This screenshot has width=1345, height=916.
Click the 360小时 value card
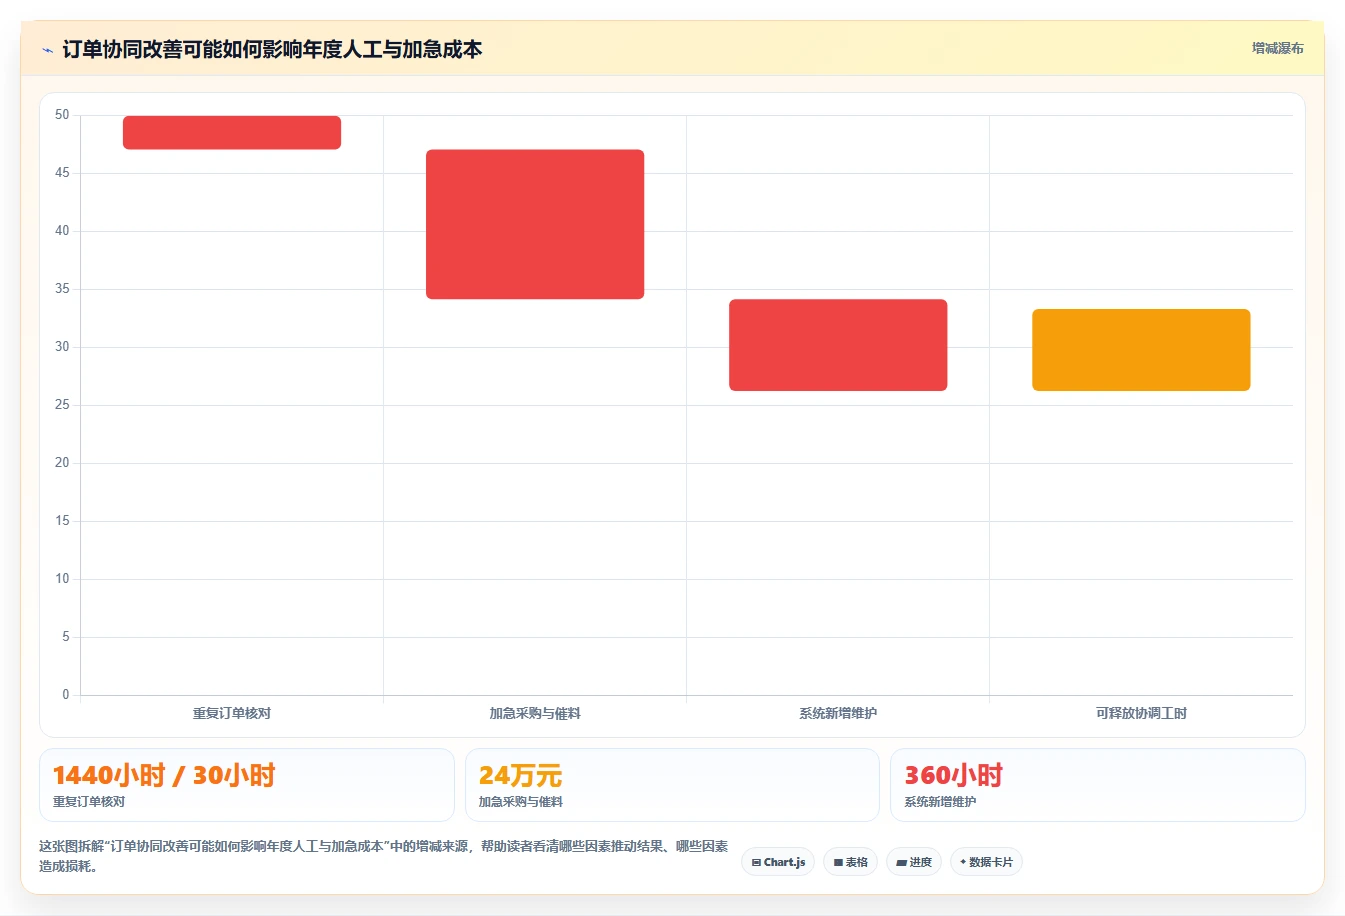click(x=1098, y=785)
